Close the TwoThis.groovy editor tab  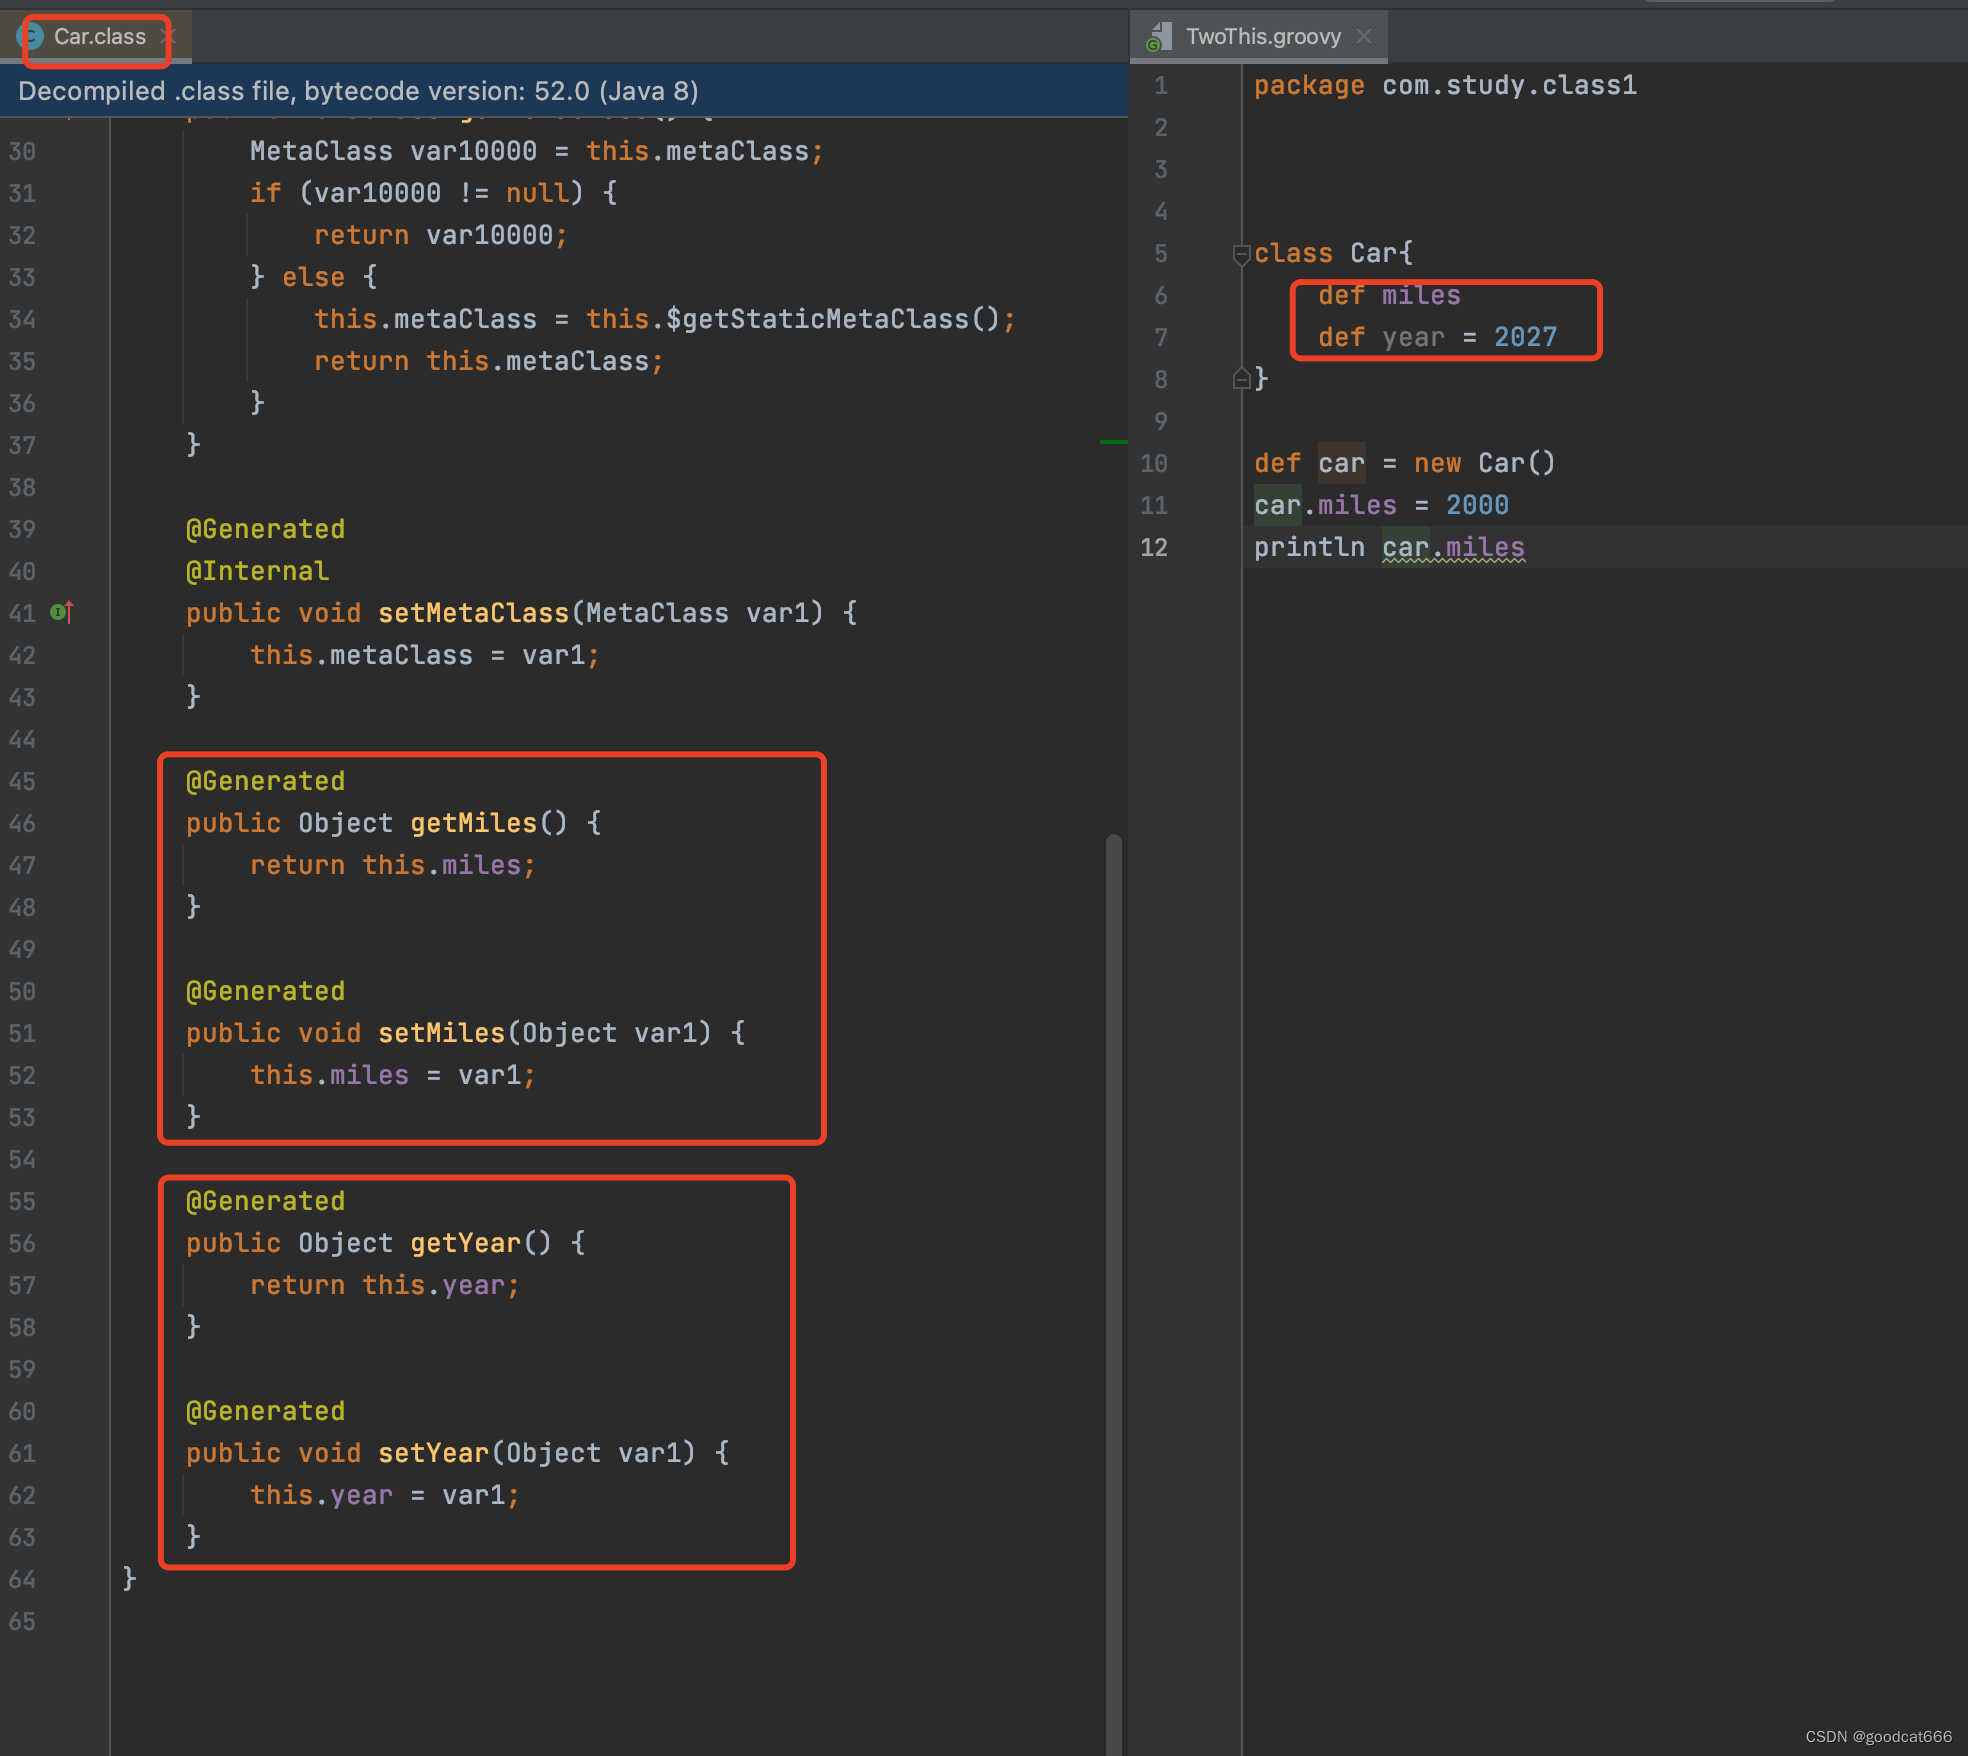click(x=1364, y=37)
